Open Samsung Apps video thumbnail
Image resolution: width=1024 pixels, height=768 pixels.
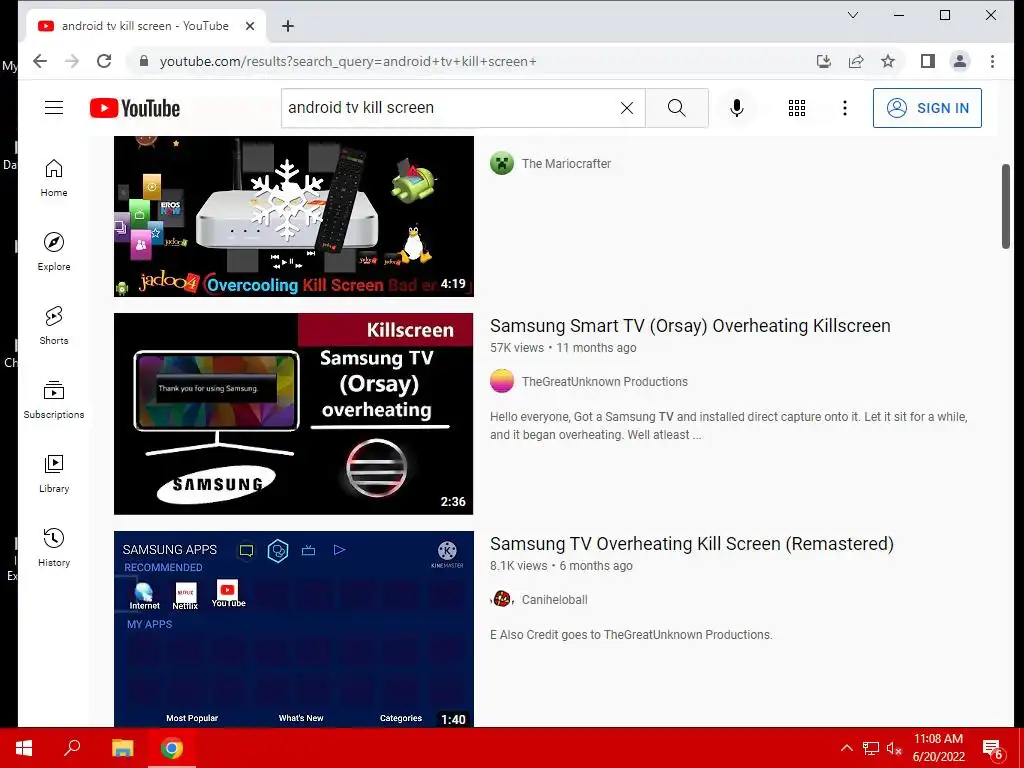click(x=294, y=629)
